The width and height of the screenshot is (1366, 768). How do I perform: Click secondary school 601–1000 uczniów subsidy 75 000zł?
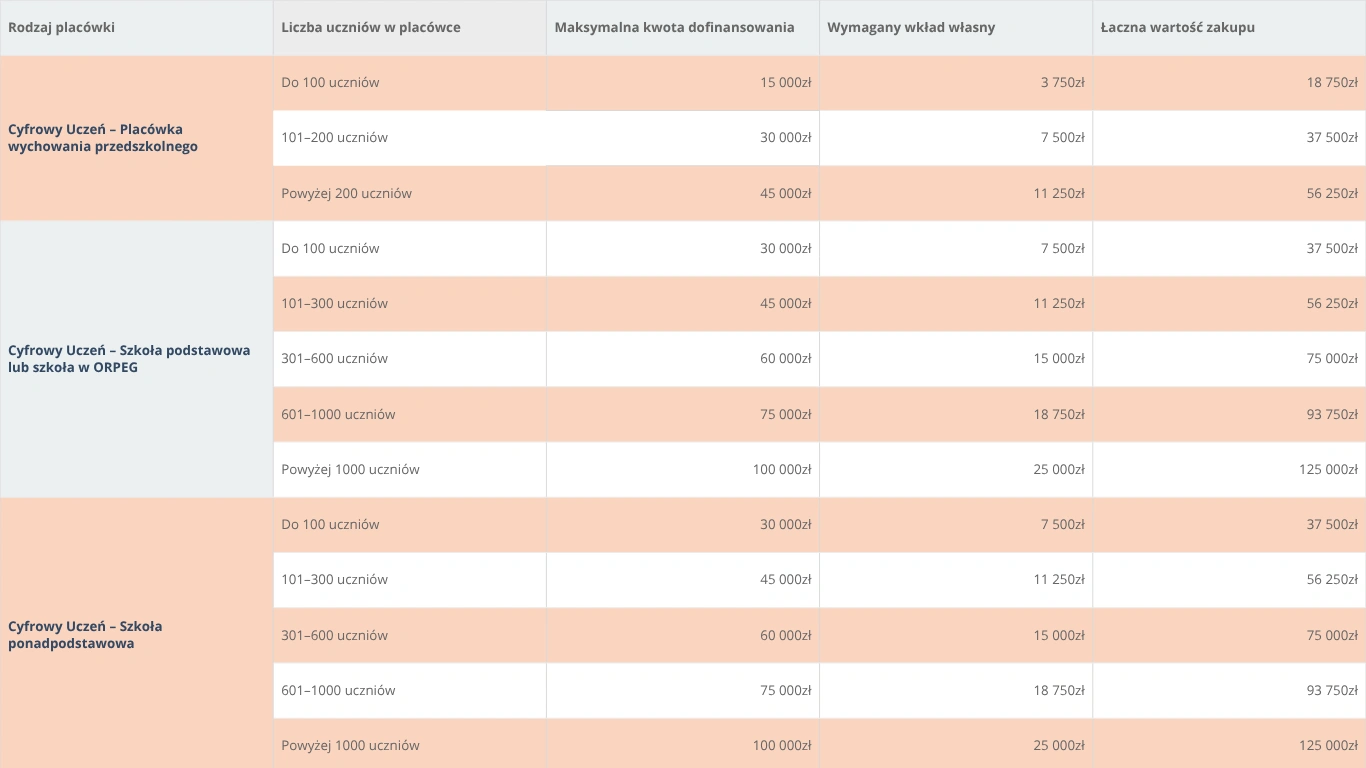coord(683,690)
